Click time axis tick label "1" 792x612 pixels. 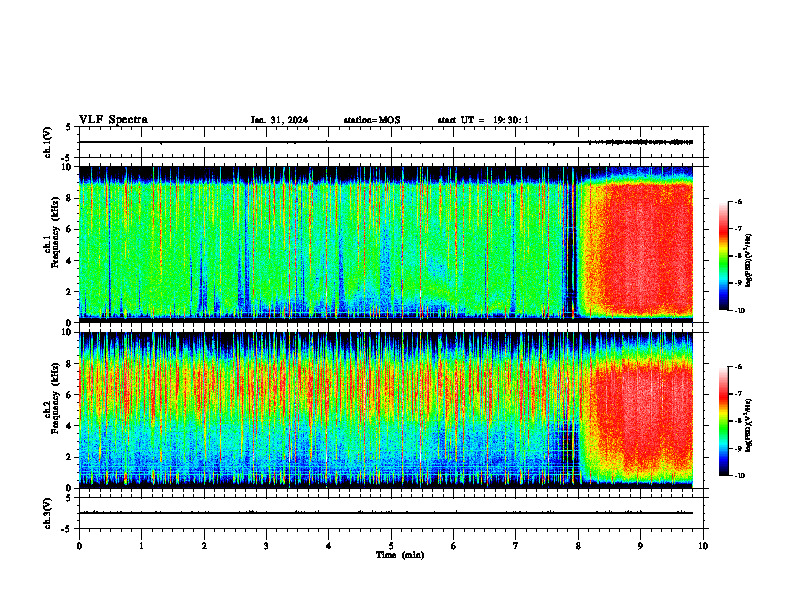coord(141,546)
